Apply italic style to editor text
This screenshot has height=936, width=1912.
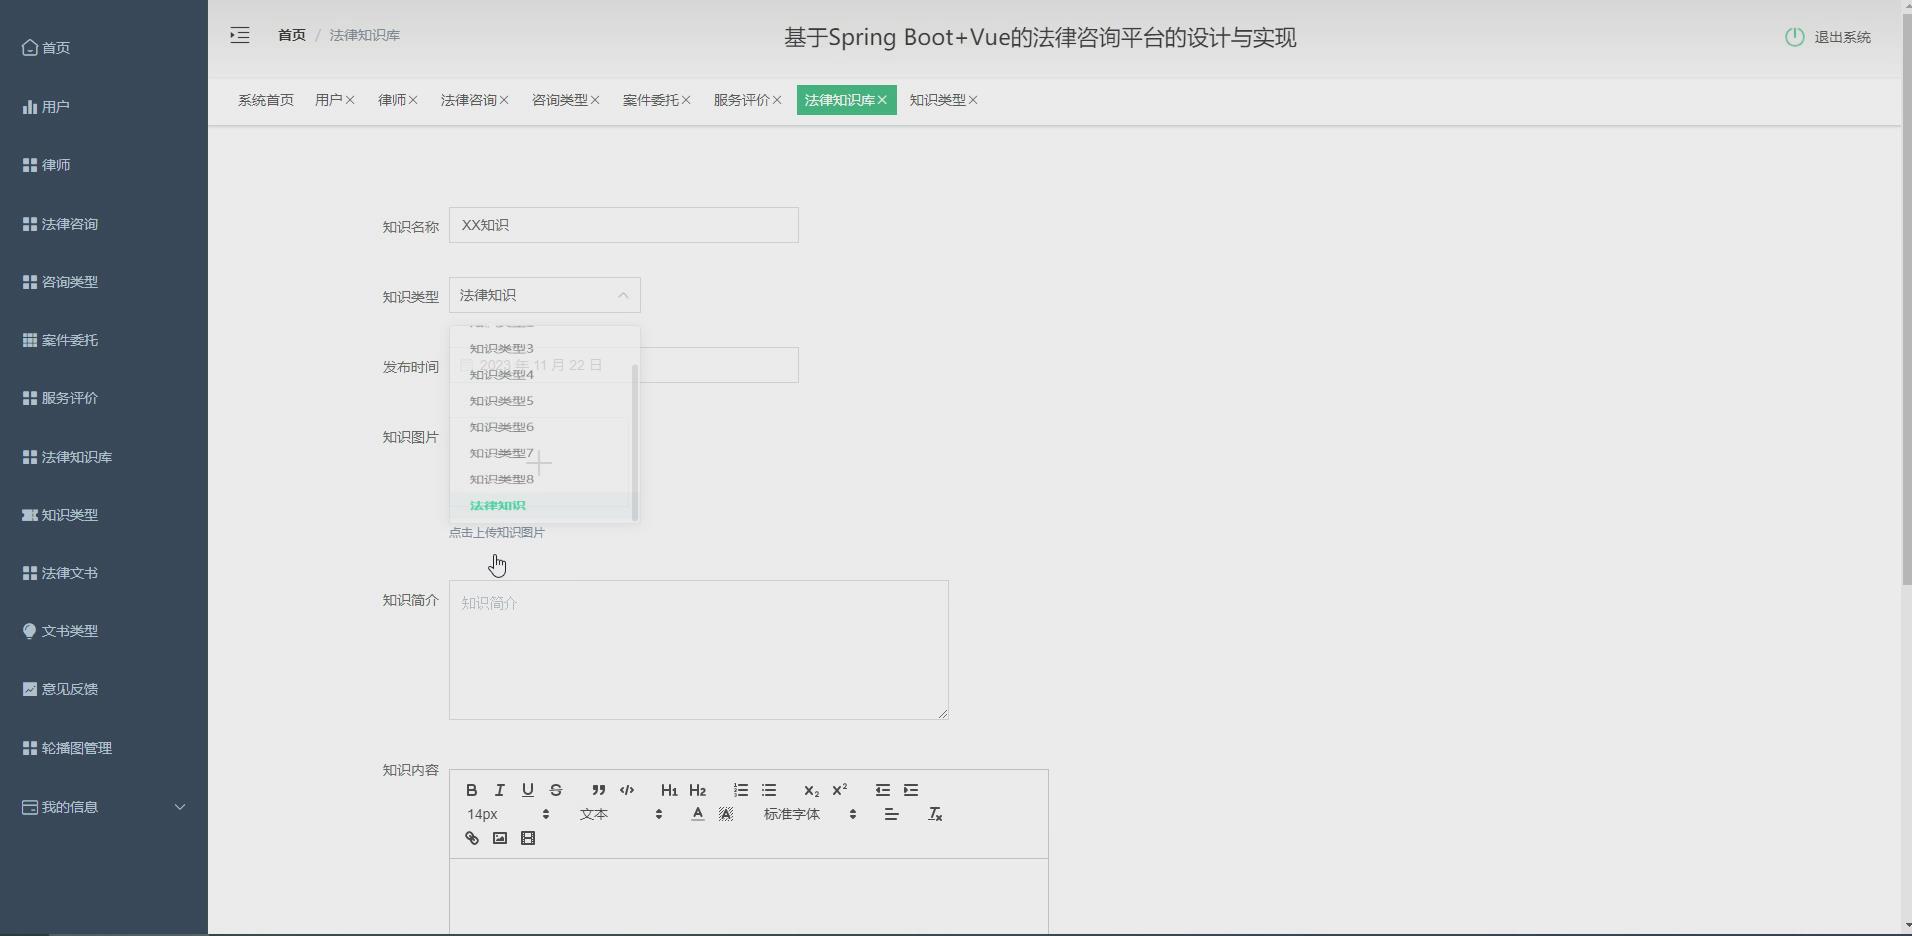[x=499, y=790]
